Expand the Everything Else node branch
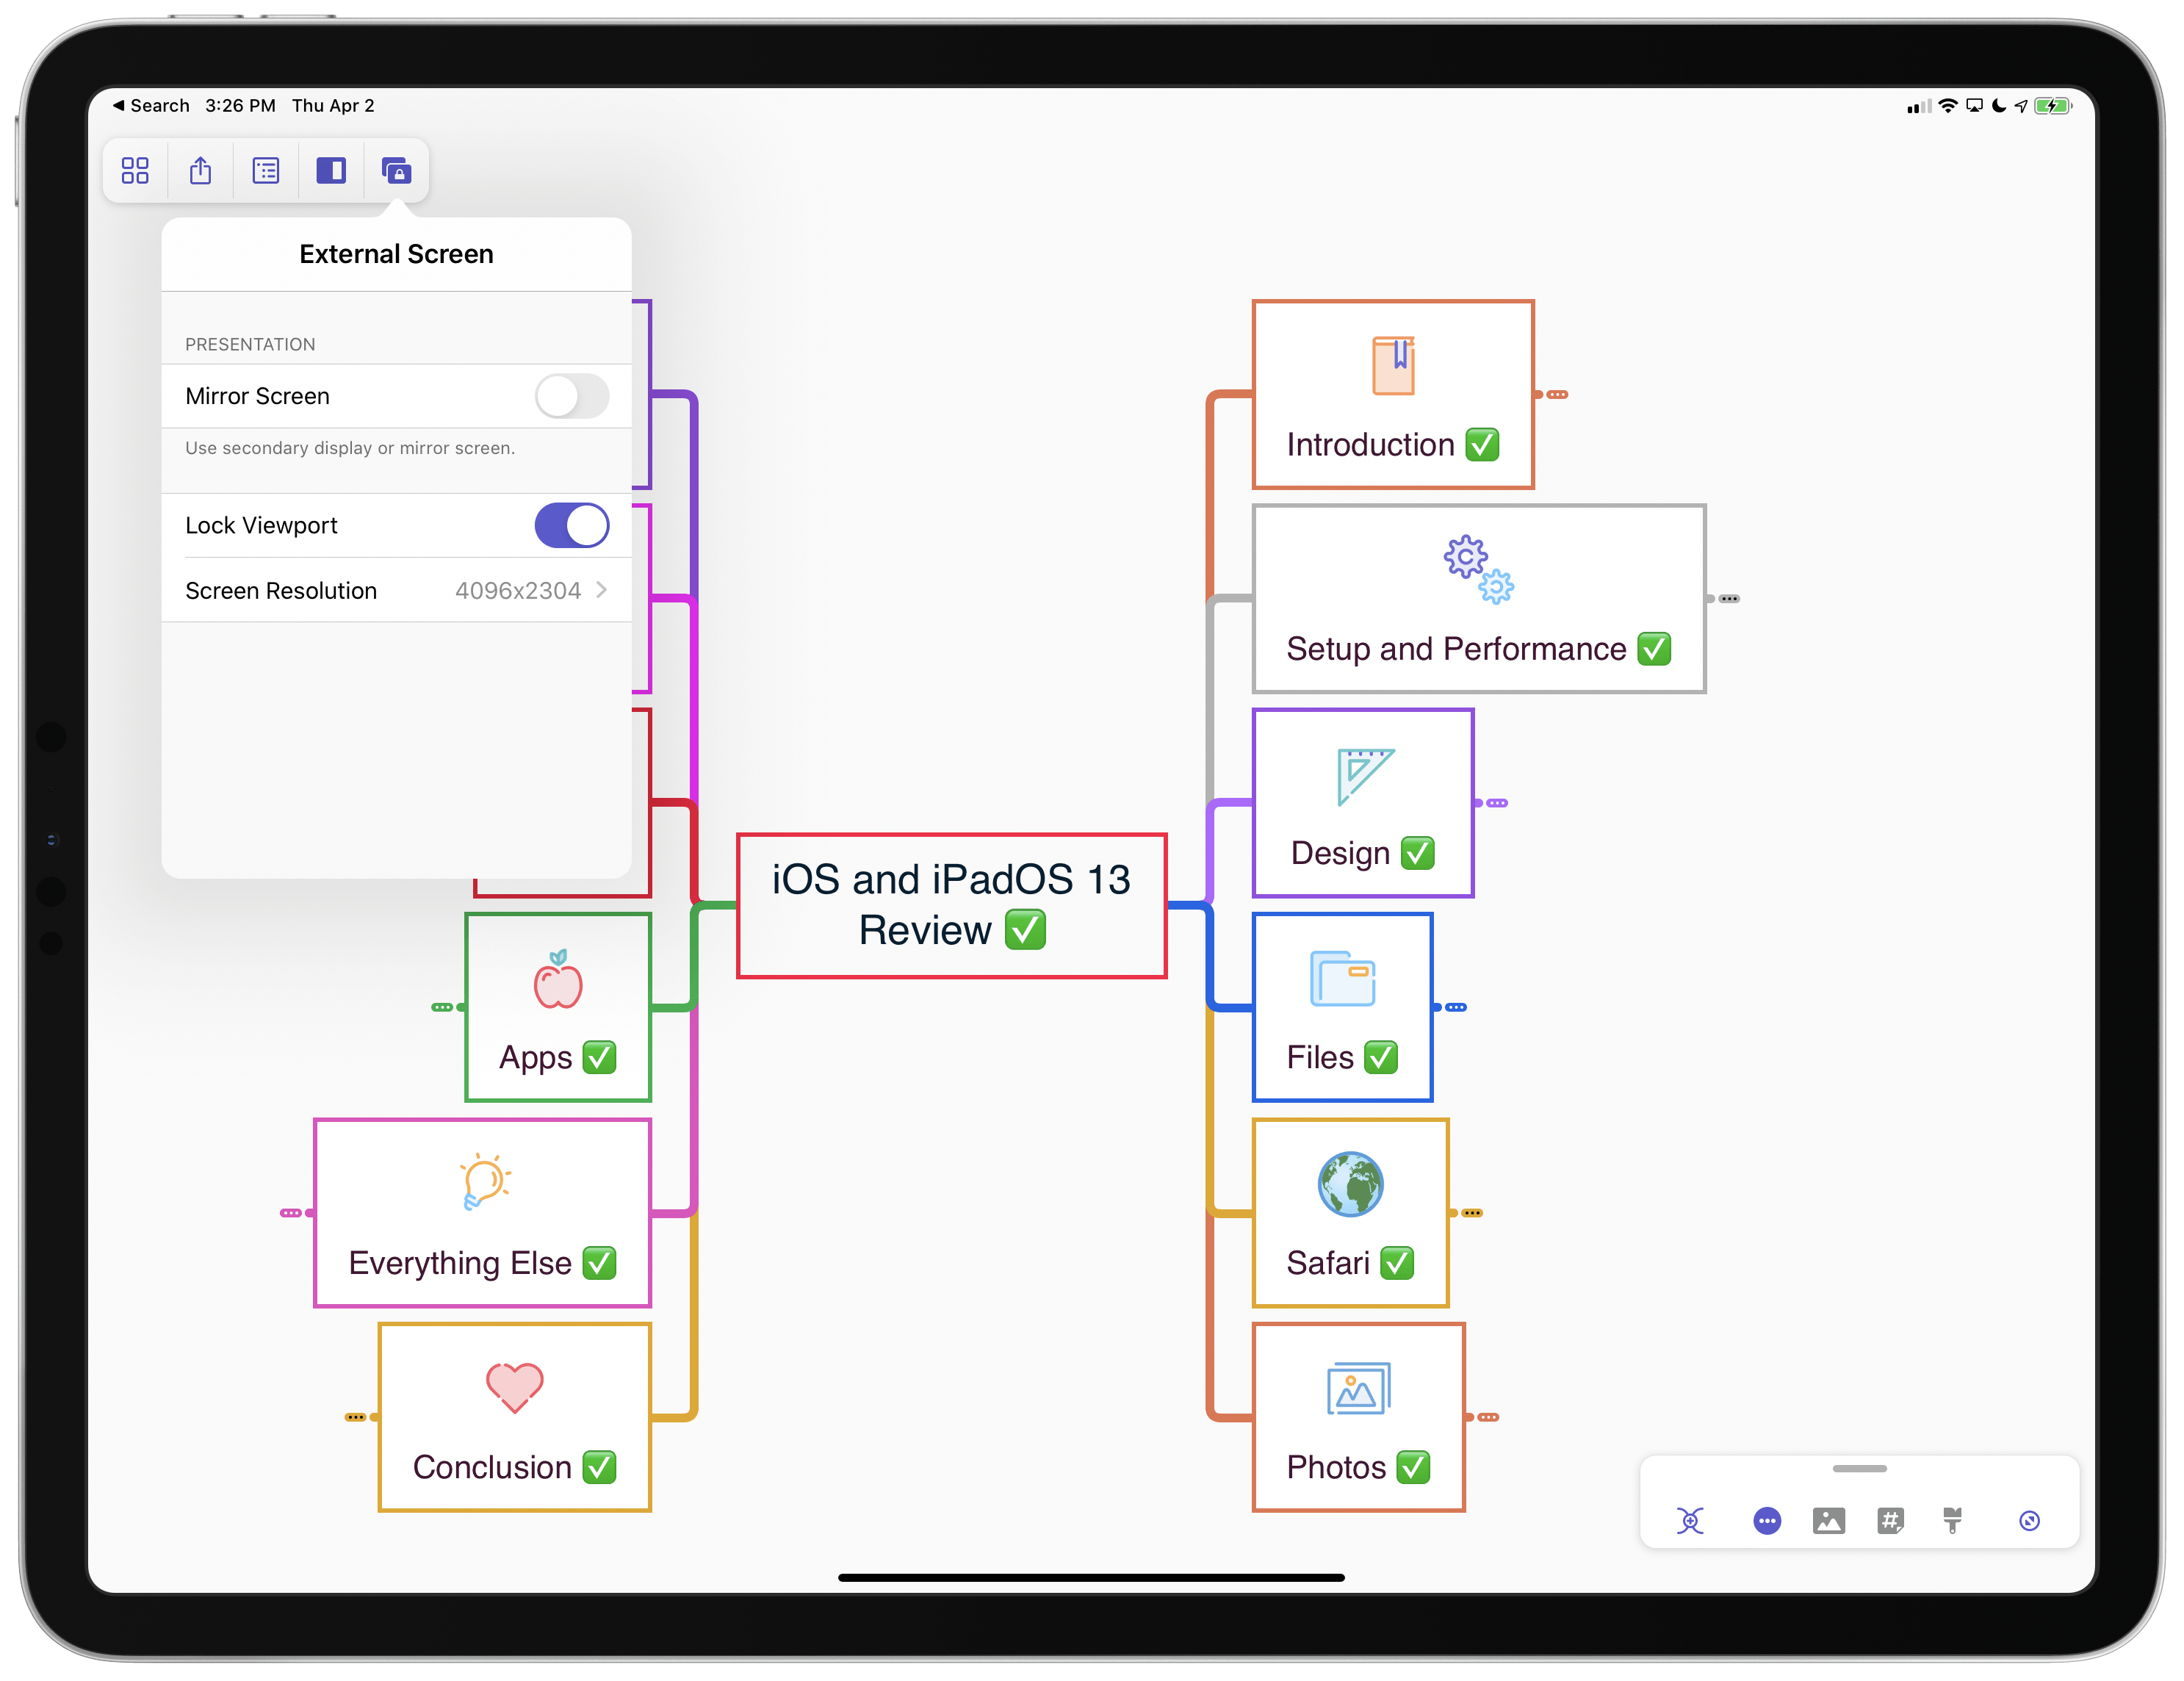 coord(291,1213)
